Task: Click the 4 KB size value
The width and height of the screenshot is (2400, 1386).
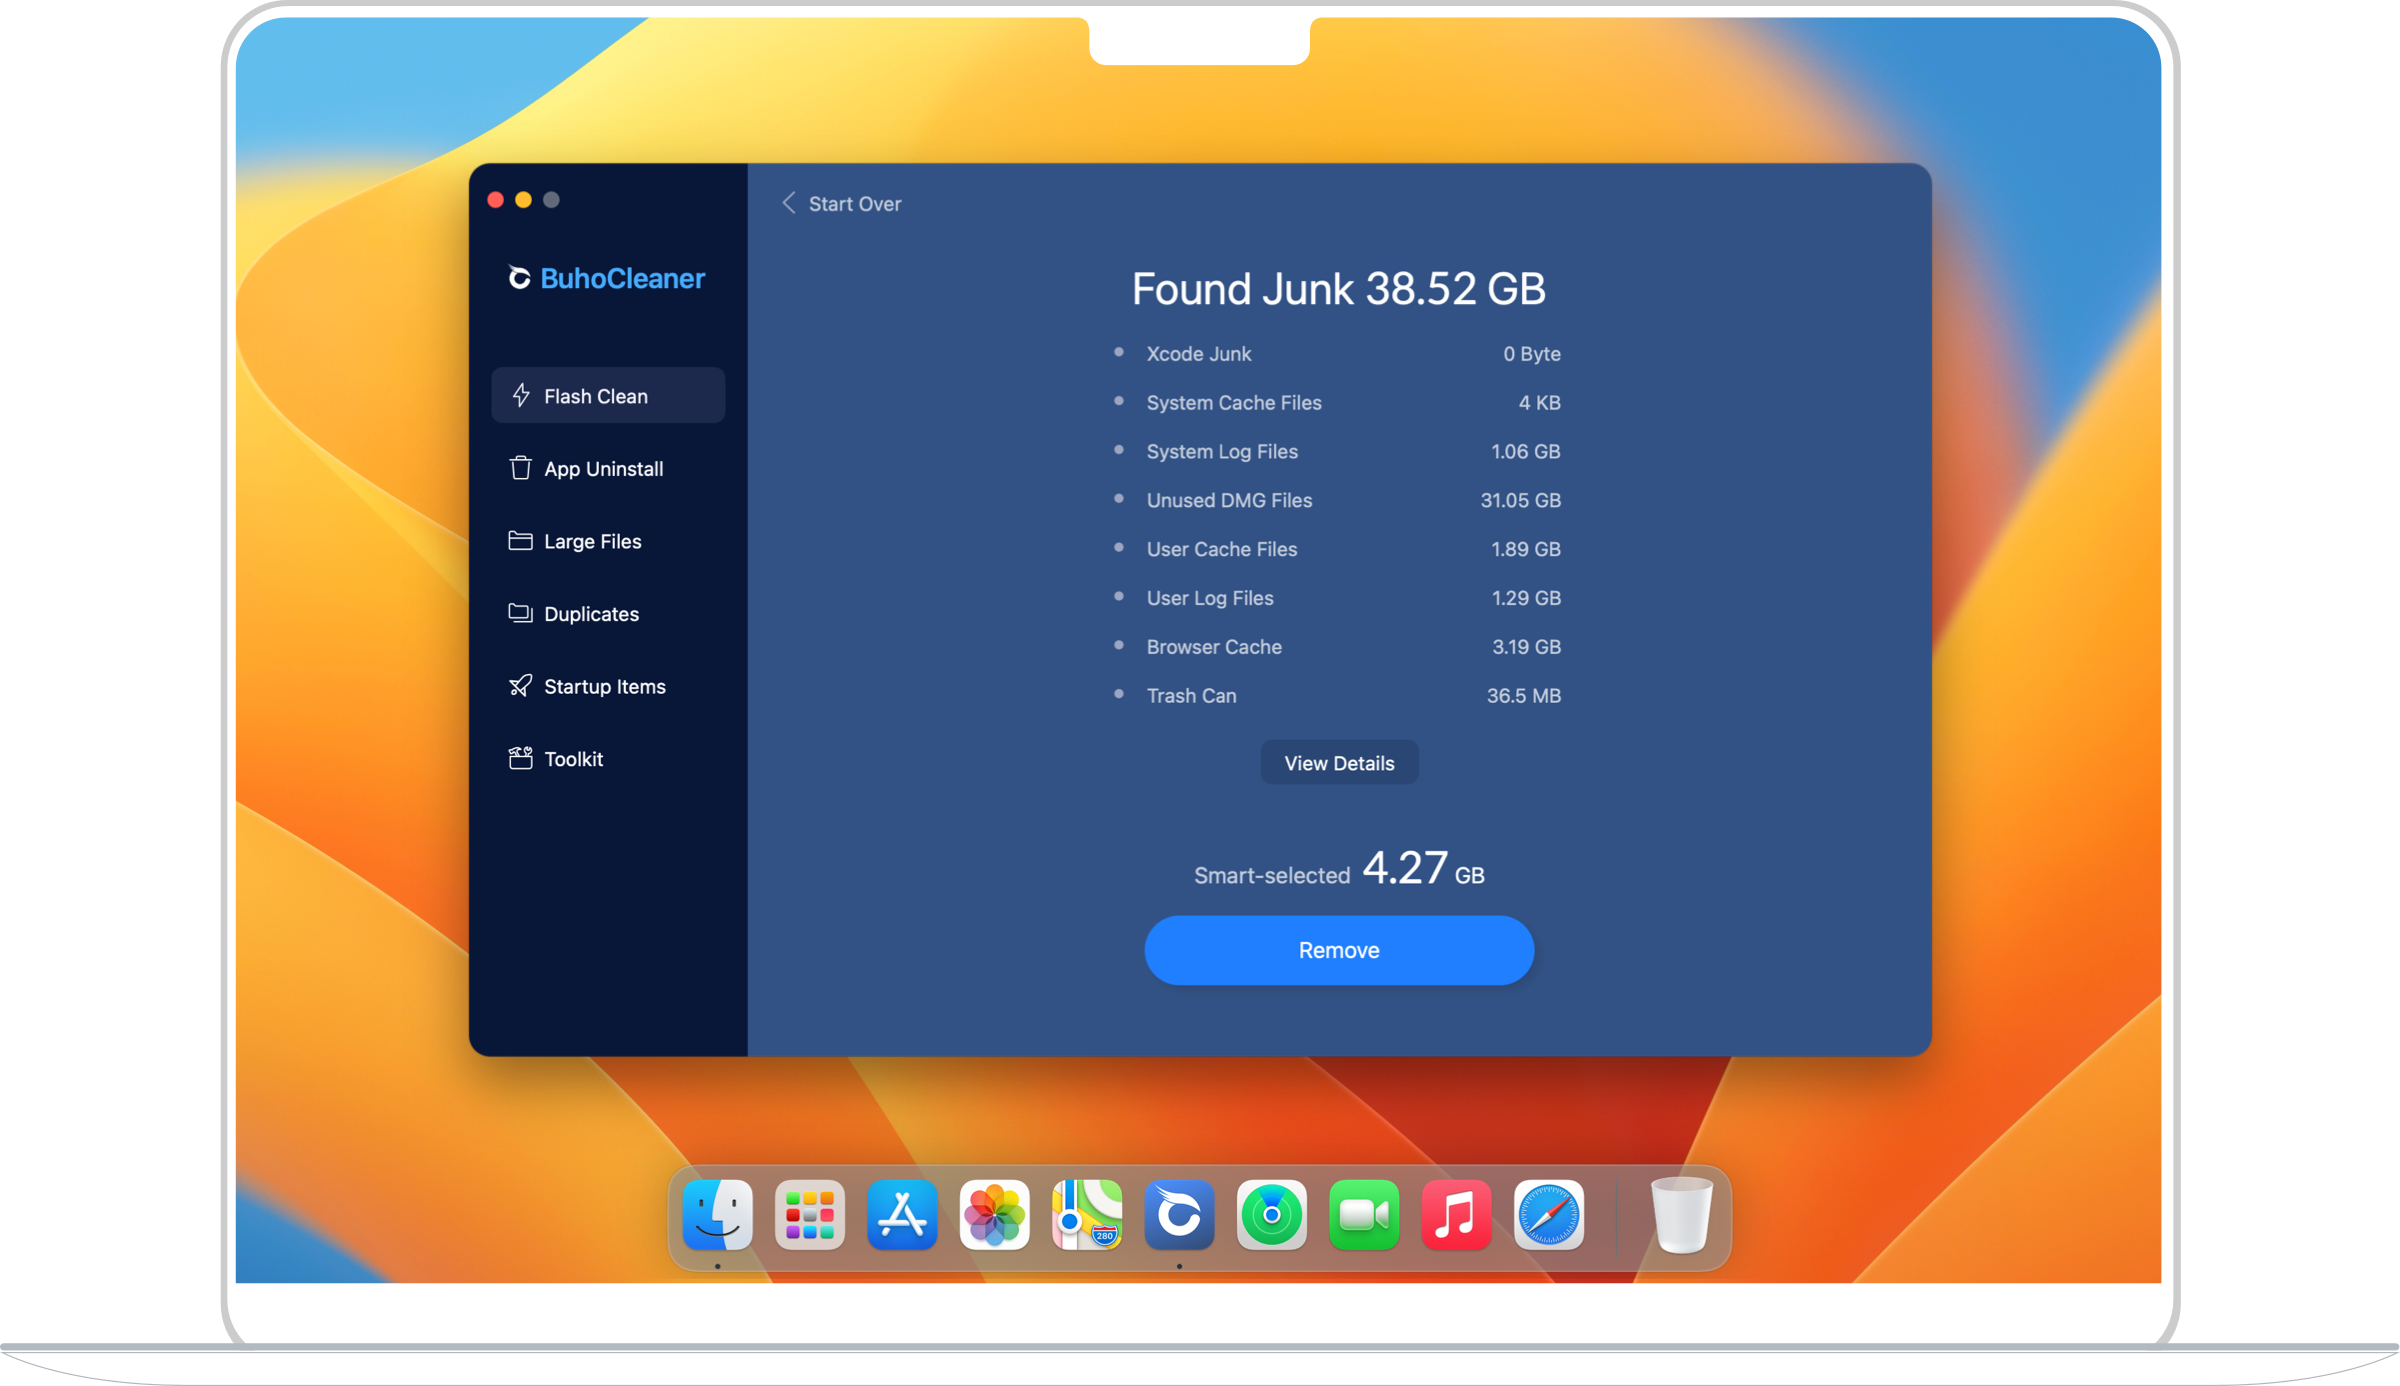Action: click(1539, 402)
